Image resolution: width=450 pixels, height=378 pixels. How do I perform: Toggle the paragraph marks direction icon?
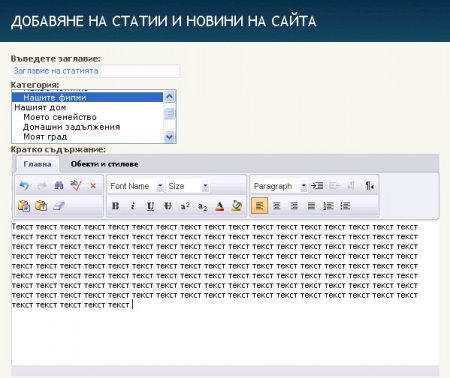coord(369,186)
